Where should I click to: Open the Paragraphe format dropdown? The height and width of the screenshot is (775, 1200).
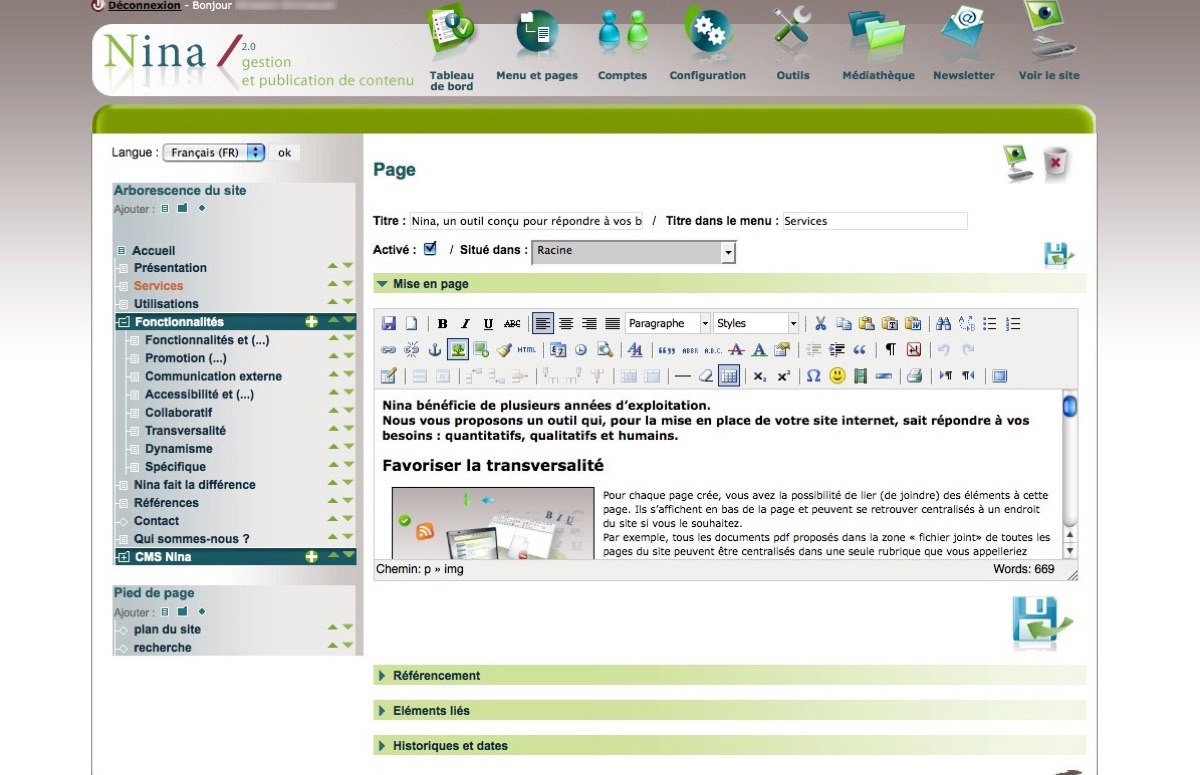(667, 323)
